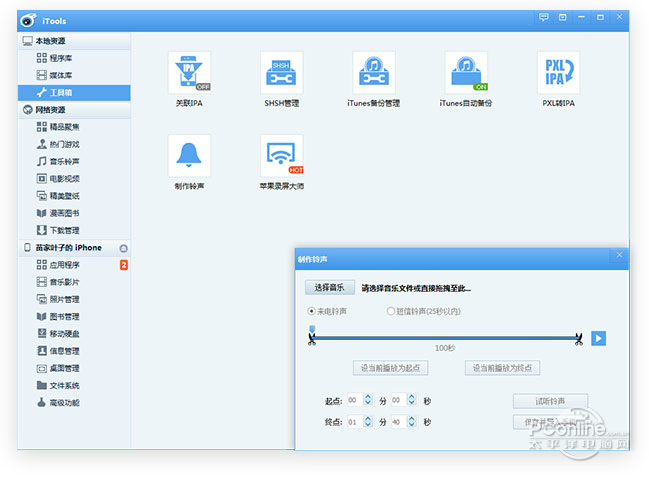Open 漫画图书 in sidebar
Viewport: 649px width, 480px height.
pos(74,213)
